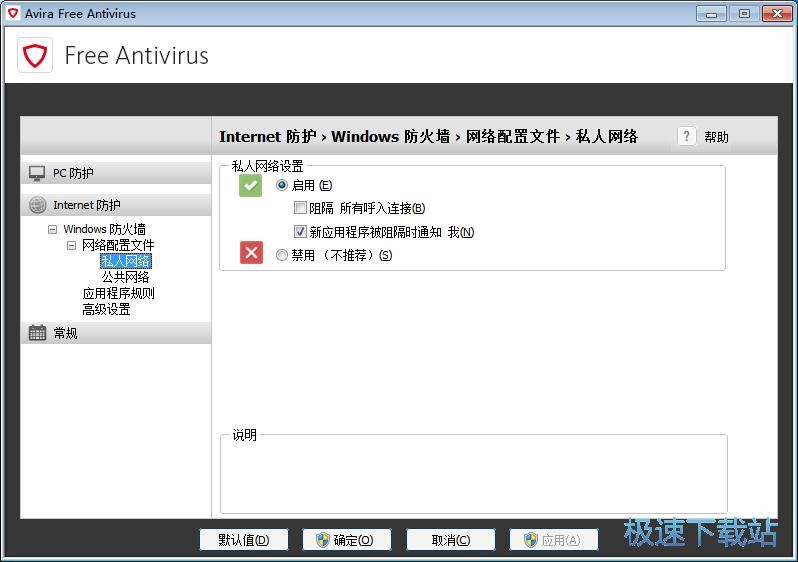Select 网络配置文件 in the tree
The image size is (798, 562).
pyautogui.click(x=118, y=245)
